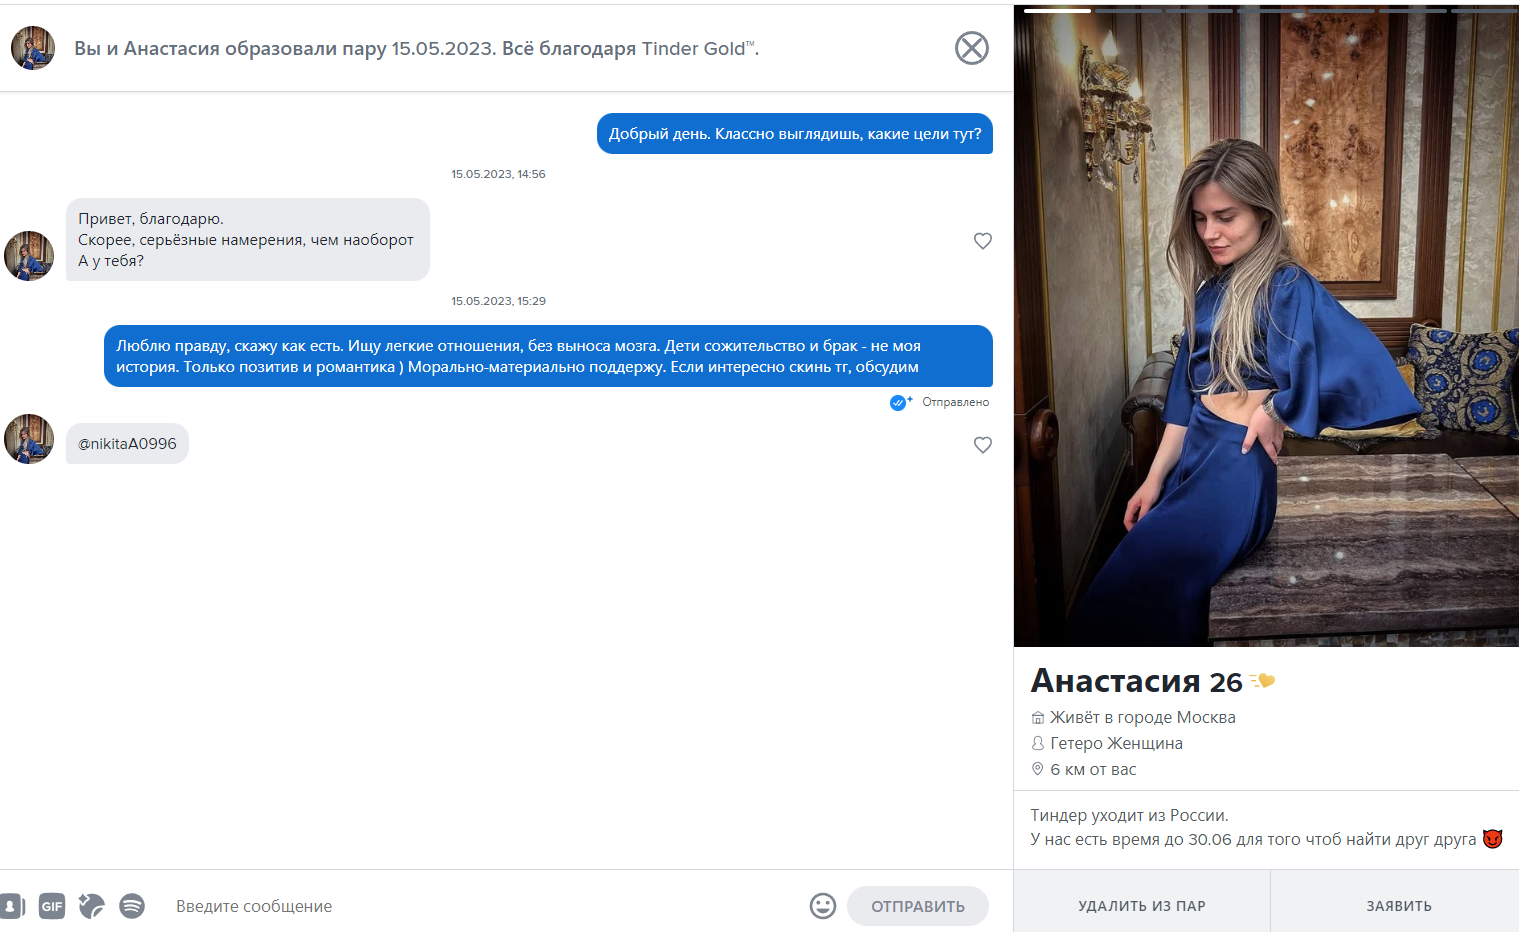
Task: Click Anastasia's large profile photo
Action: (1266, 326)
